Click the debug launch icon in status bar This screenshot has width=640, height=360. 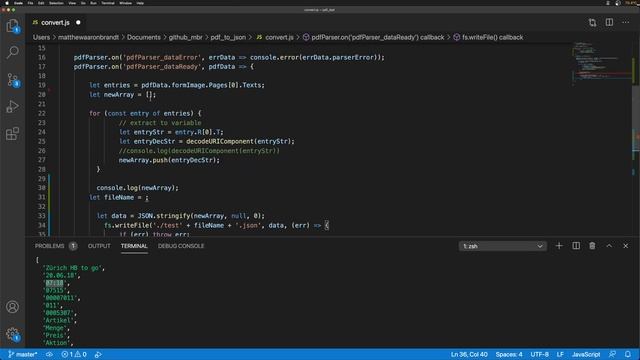coord(98,354)
